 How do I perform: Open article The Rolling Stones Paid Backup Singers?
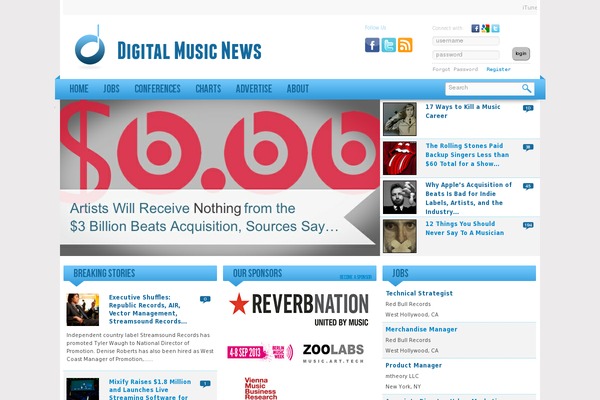coord(467,155)
